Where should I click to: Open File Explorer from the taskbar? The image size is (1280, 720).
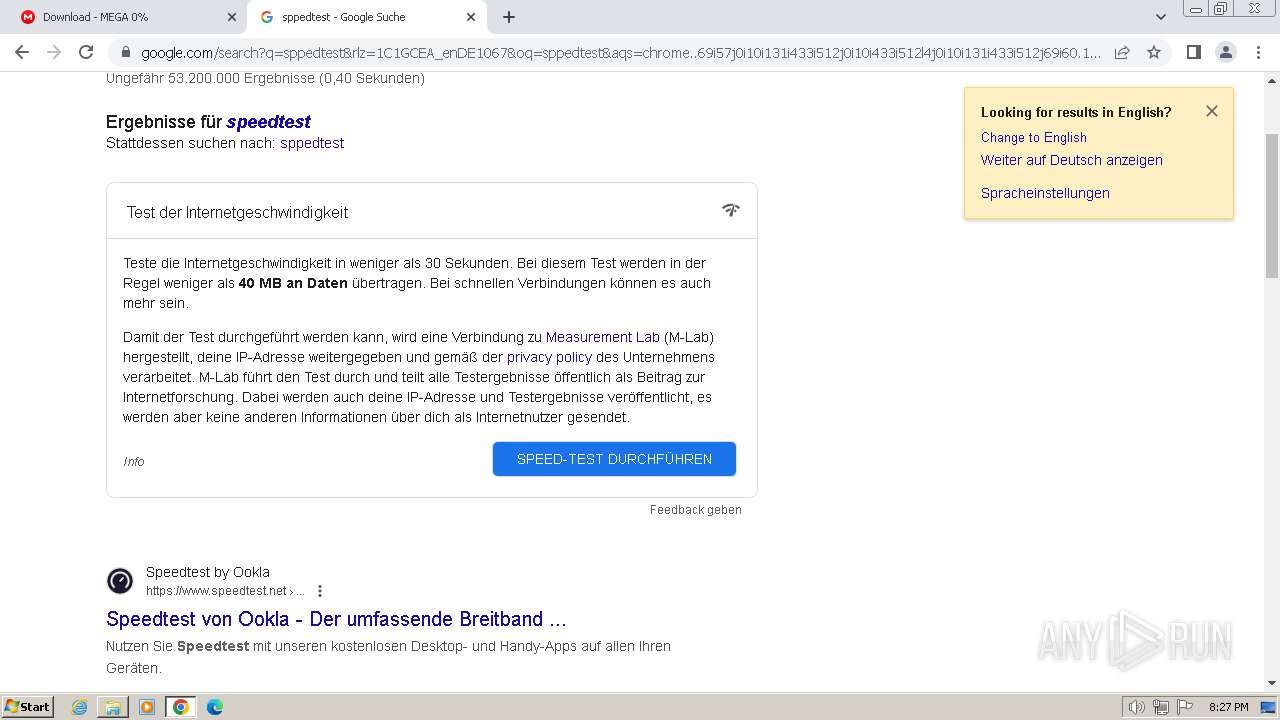pyautogui.click(x=113, y=707)
